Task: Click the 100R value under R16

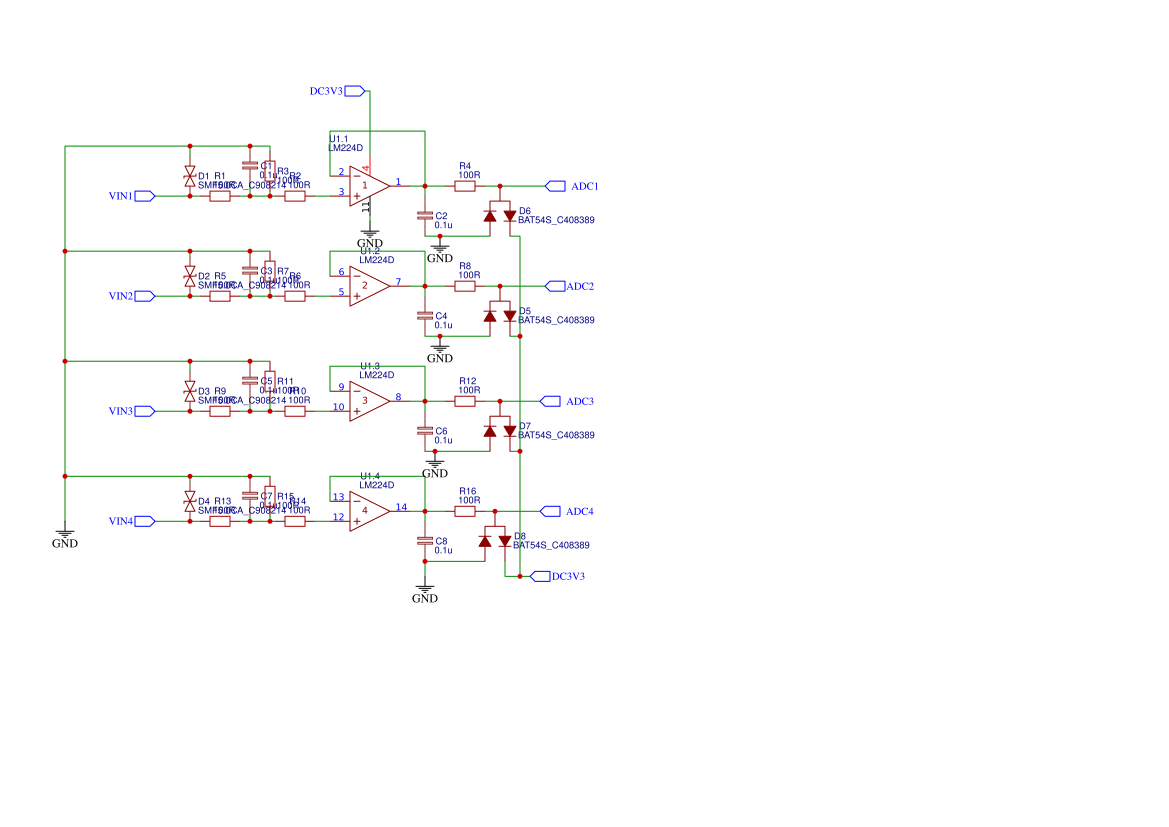Action: pos(469,500)
